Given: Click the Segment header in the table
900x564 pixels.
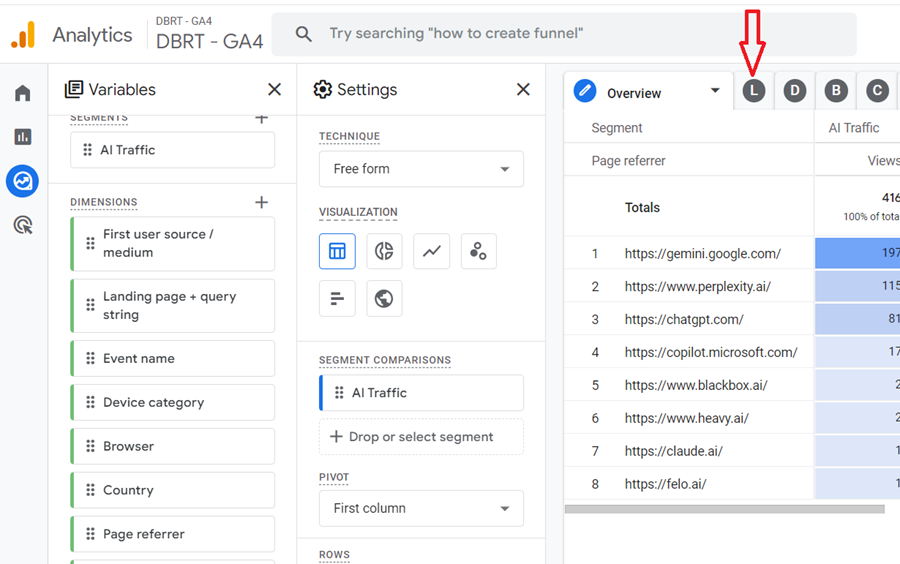Looking at the screenshot, I should [x=616, y=128].
